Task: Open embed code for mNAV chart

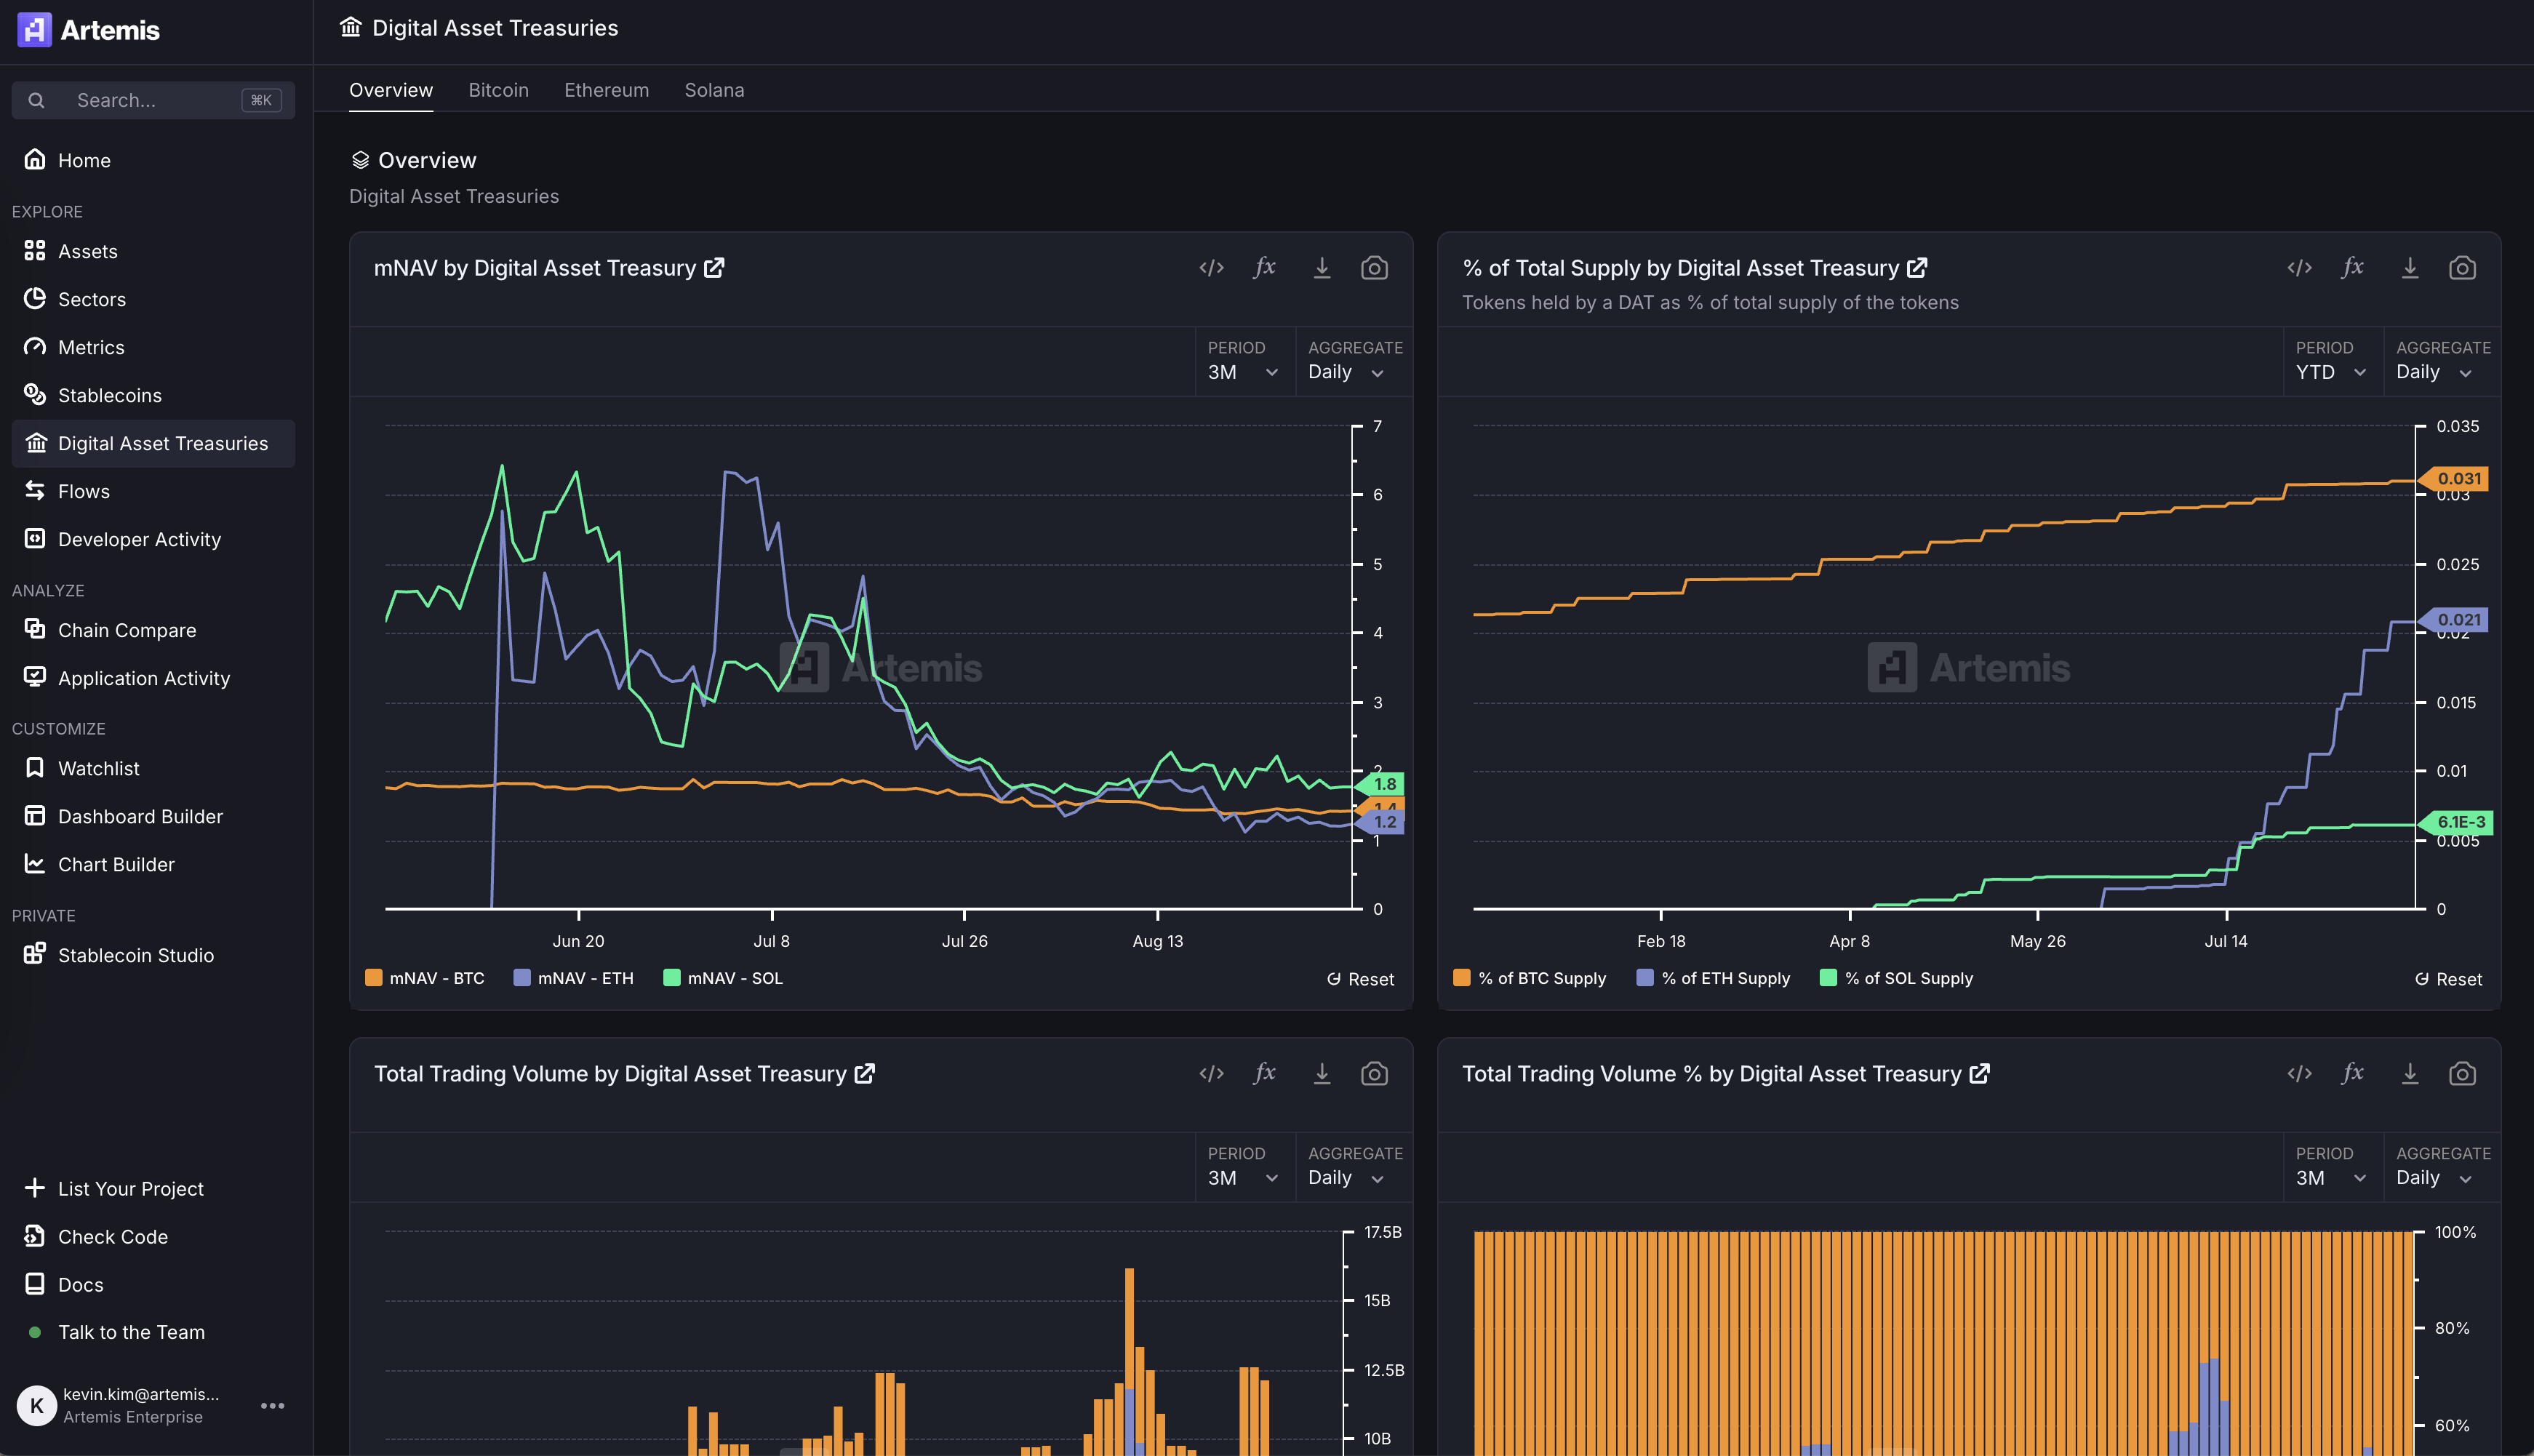Action: [x=1211, y=268]
